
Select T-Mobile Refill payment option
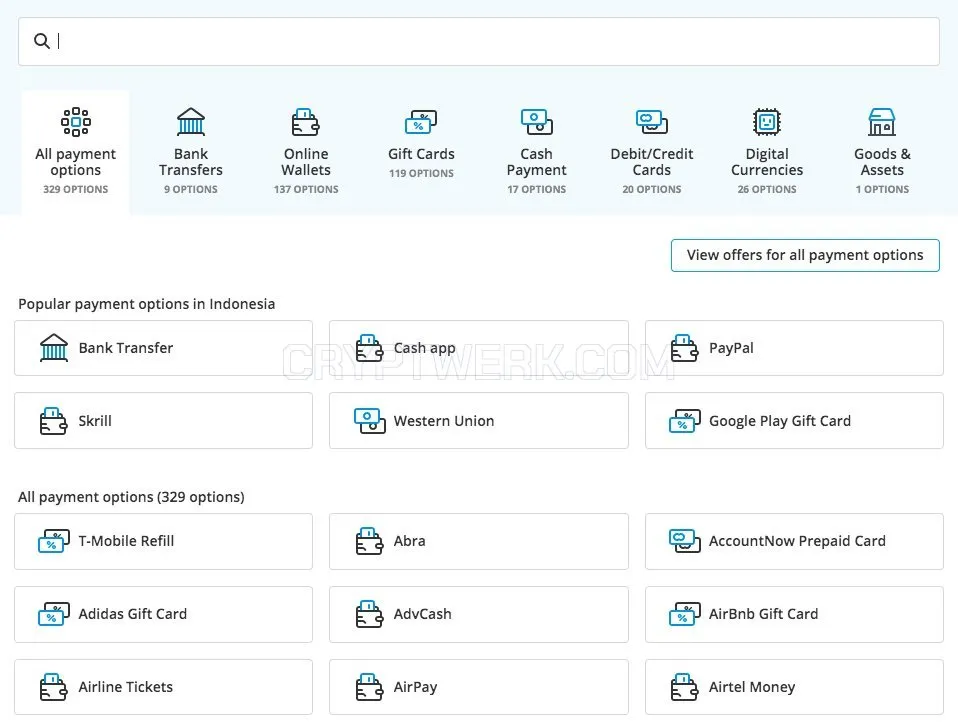point(163,541)
